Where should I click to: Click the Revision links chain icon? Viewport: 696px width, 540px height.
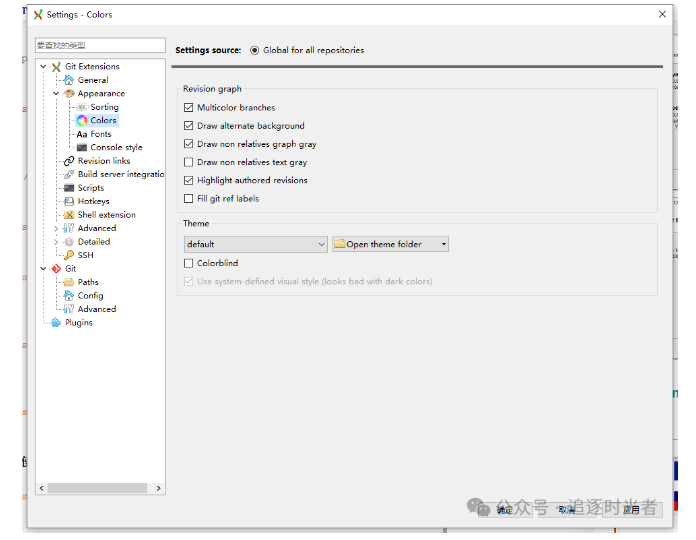click(x=69, y=161)
